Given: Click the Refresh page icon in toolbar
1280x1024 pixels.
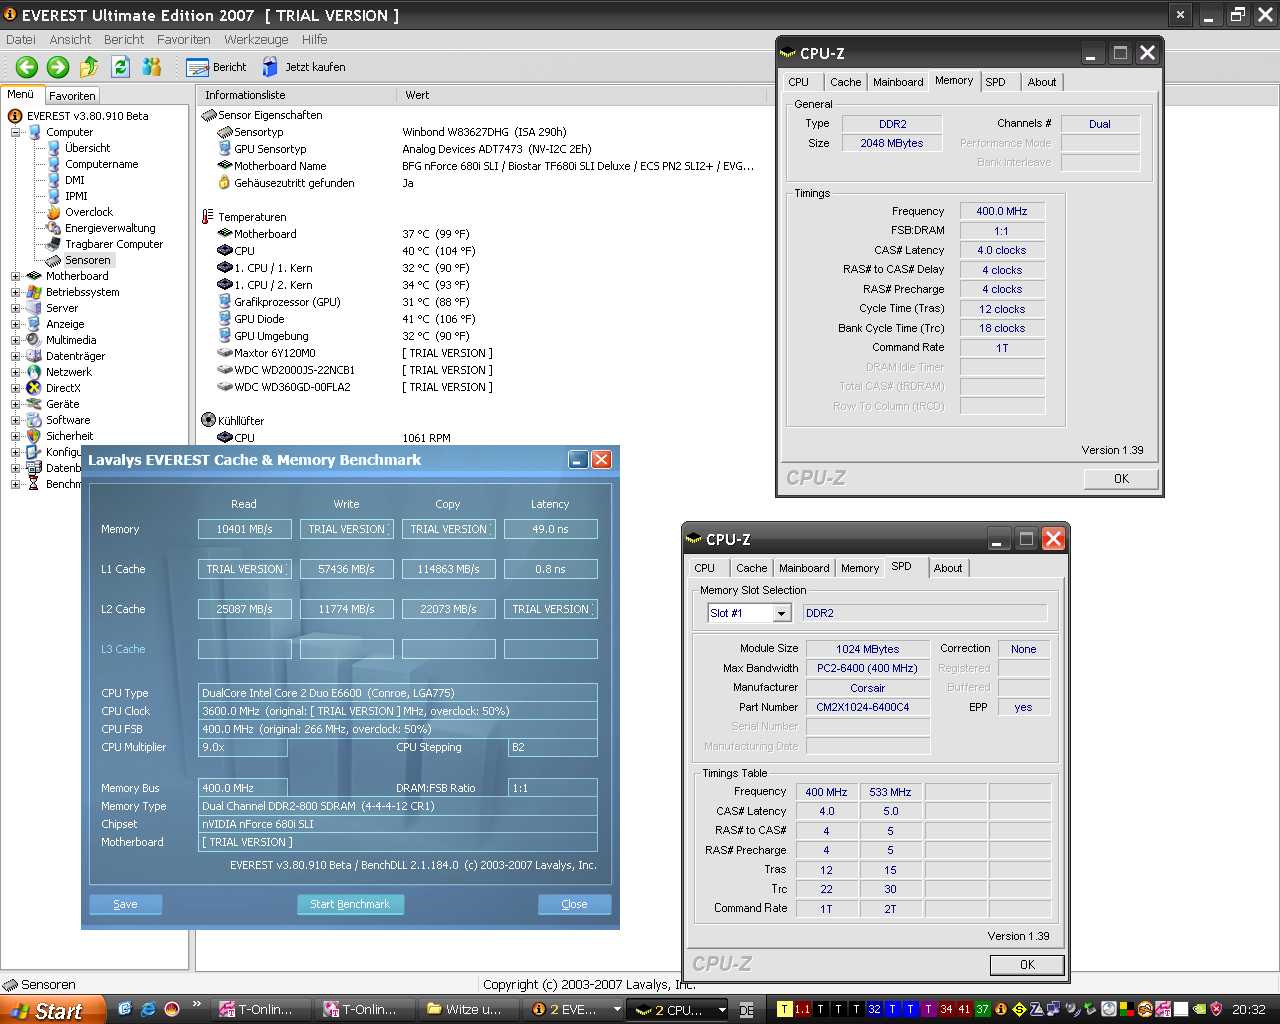Looking at the screenshot, I should (x=121, y=67).
